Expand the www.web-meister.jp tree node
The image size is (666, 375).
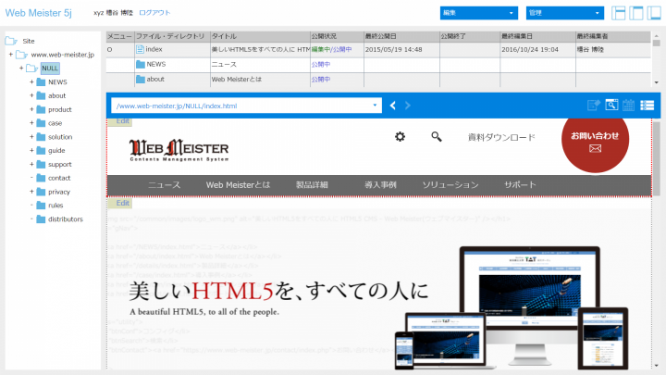11,54
